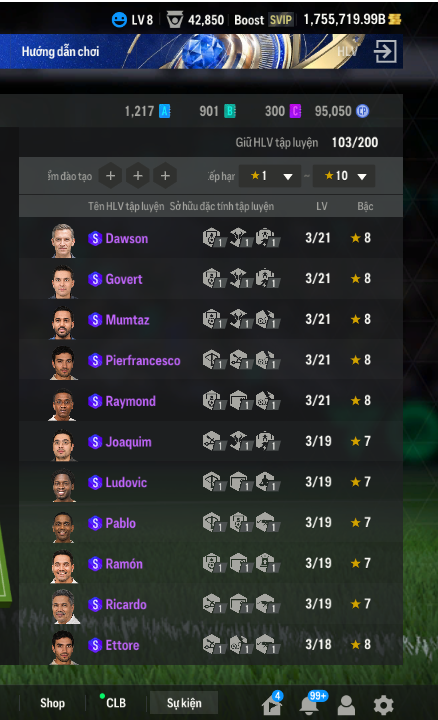
Task: Click the CP points coin icon
Action: [363, 111]
